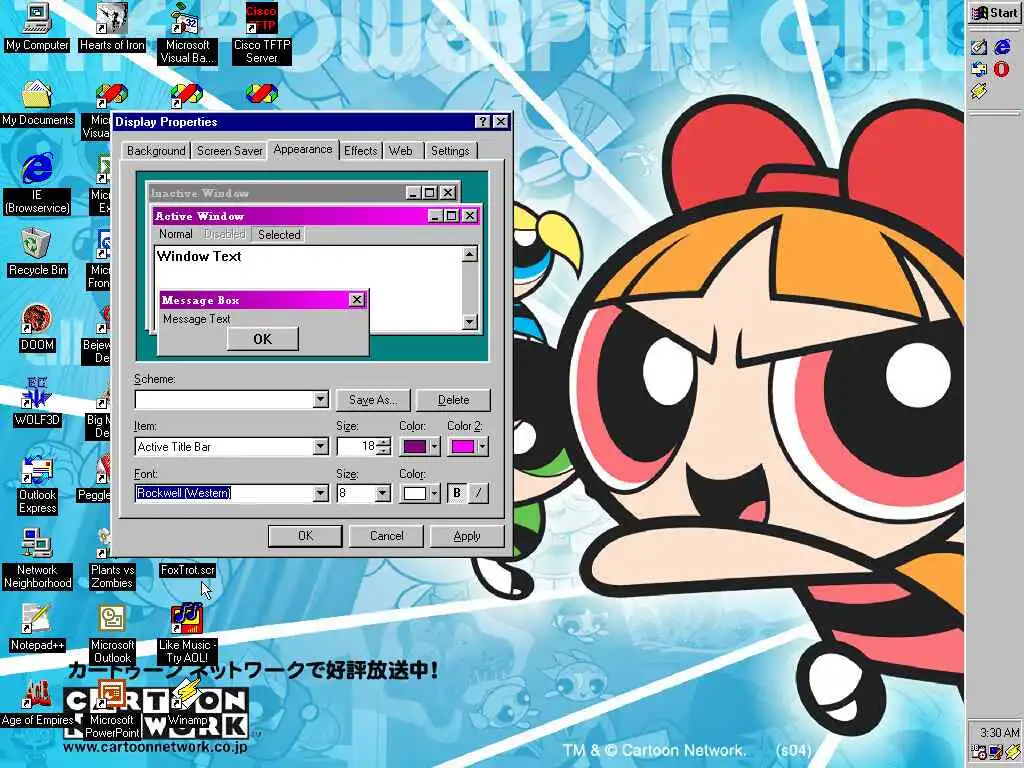Click the purple item Color swatch
Image resolution: width=1024 pixels, height=768 pixels.
[415, 447]
